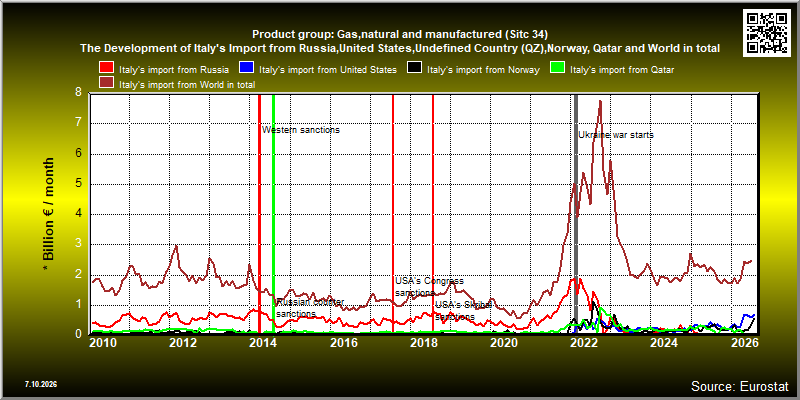Click the 'USA's Congress sanctions' annotation
Image resolution: width=800 pixels, height=400 pixels.
(430, 287)
